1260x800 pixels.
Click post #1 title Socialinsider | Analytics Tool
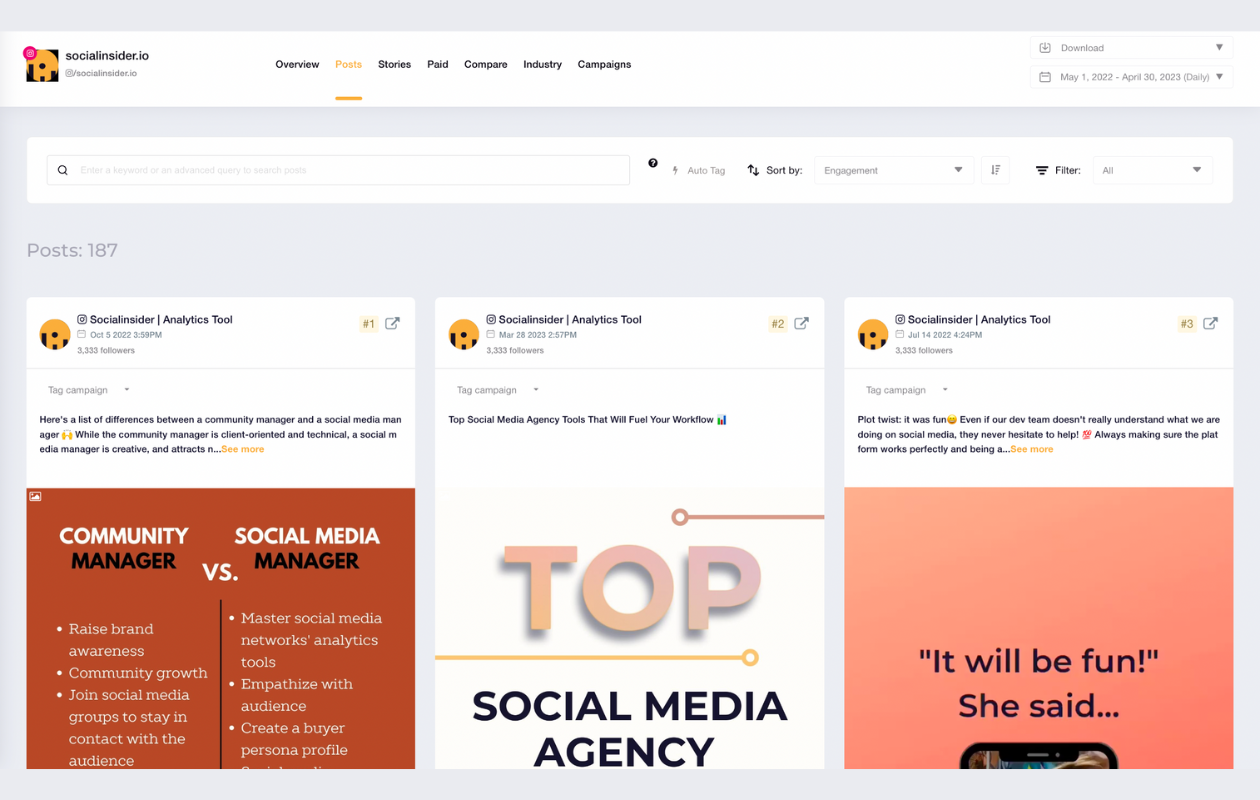[x=161, y=320]
